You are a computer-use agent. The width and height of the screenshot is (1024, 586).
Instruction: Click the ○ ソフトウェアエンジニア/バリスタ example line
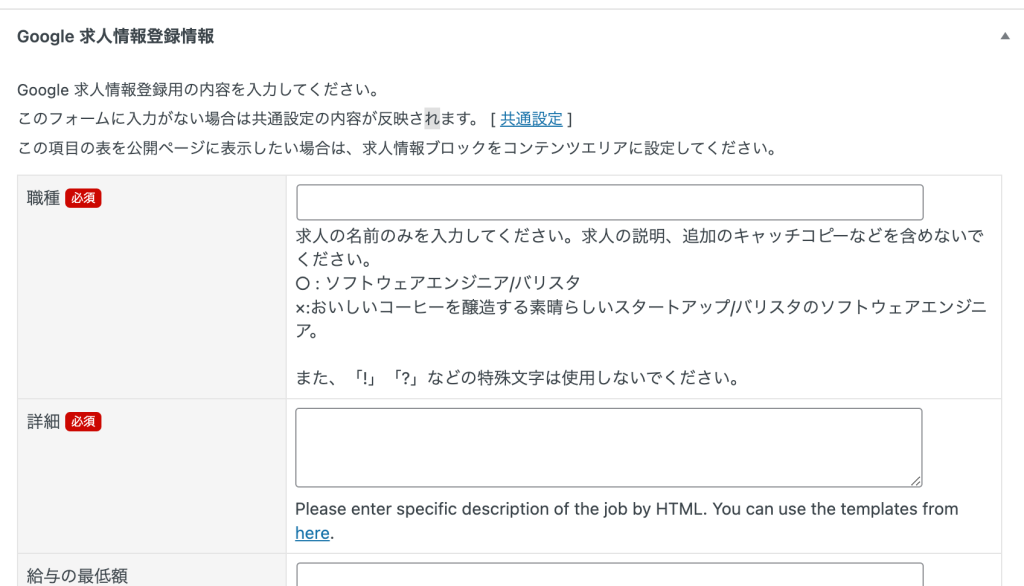point(438,283)
